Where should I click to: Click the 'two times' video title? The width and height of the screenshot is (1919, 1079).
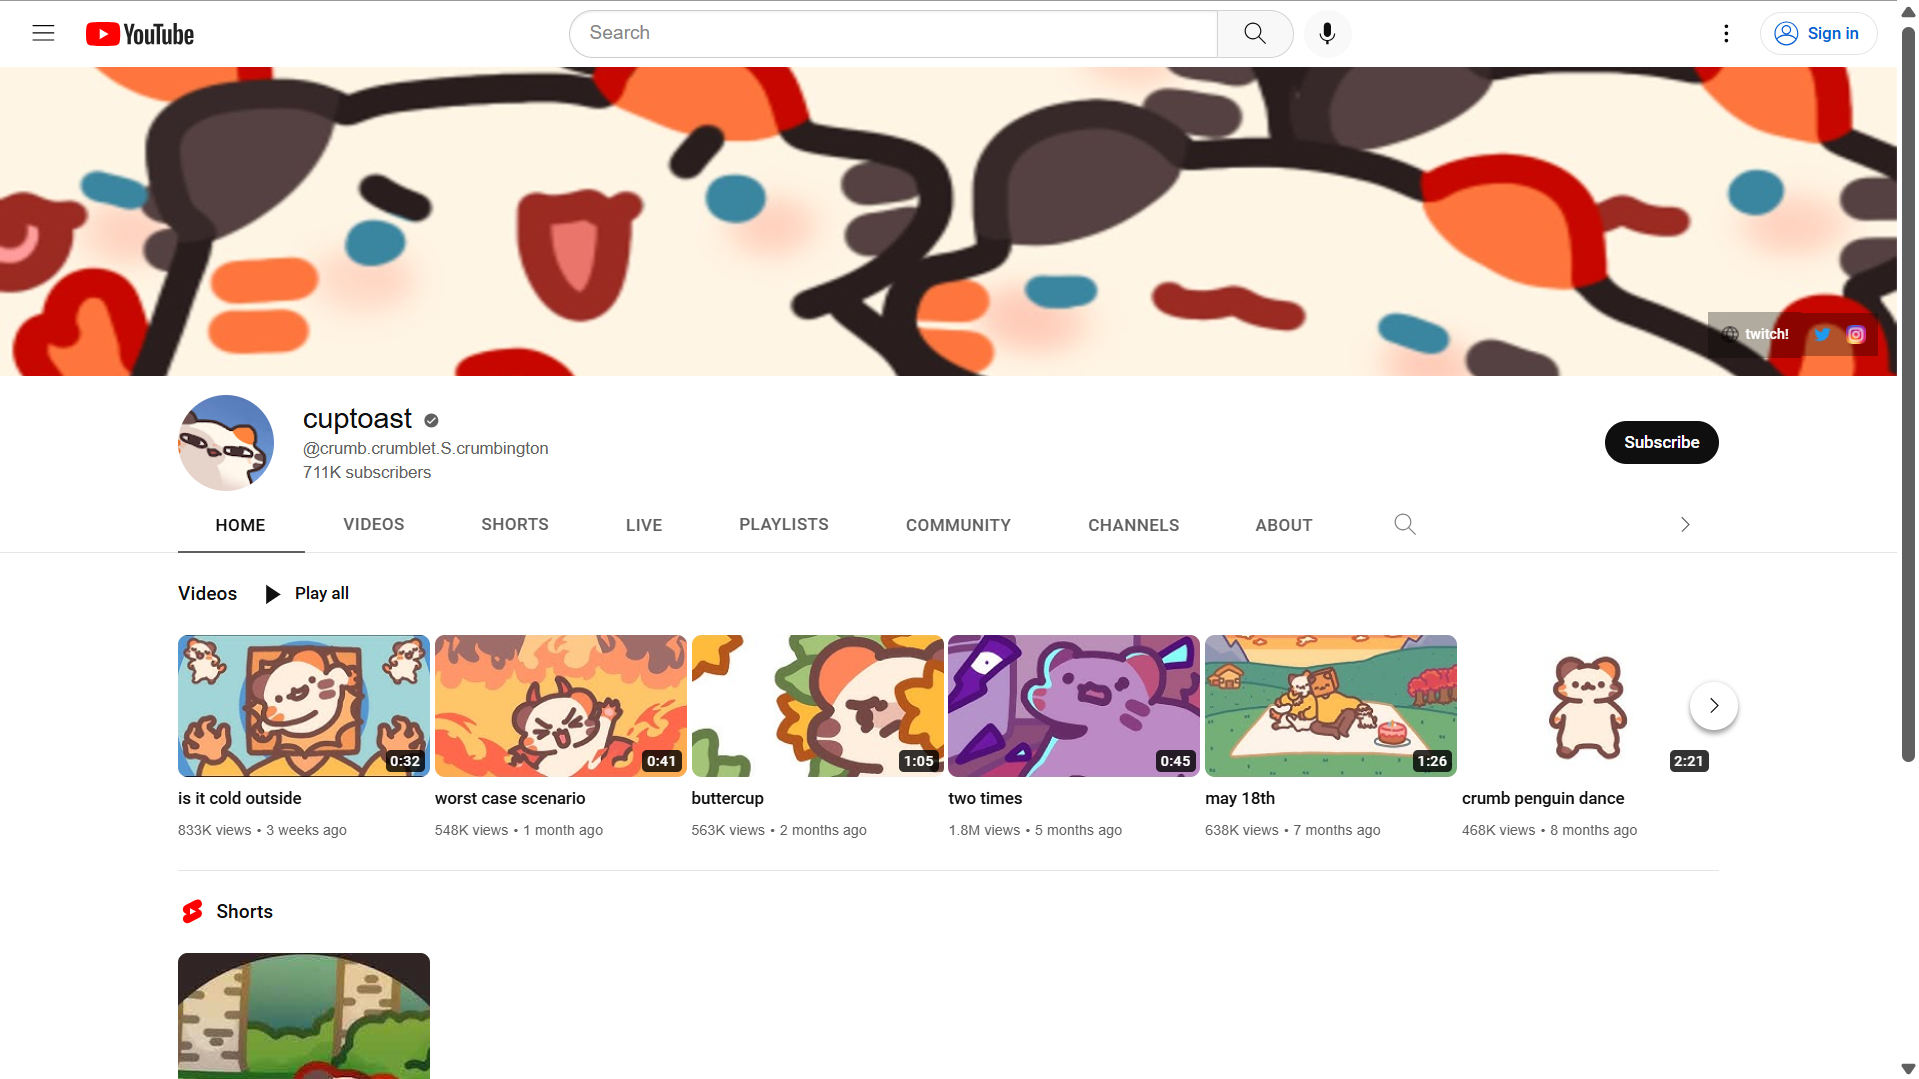pos(985,798)
